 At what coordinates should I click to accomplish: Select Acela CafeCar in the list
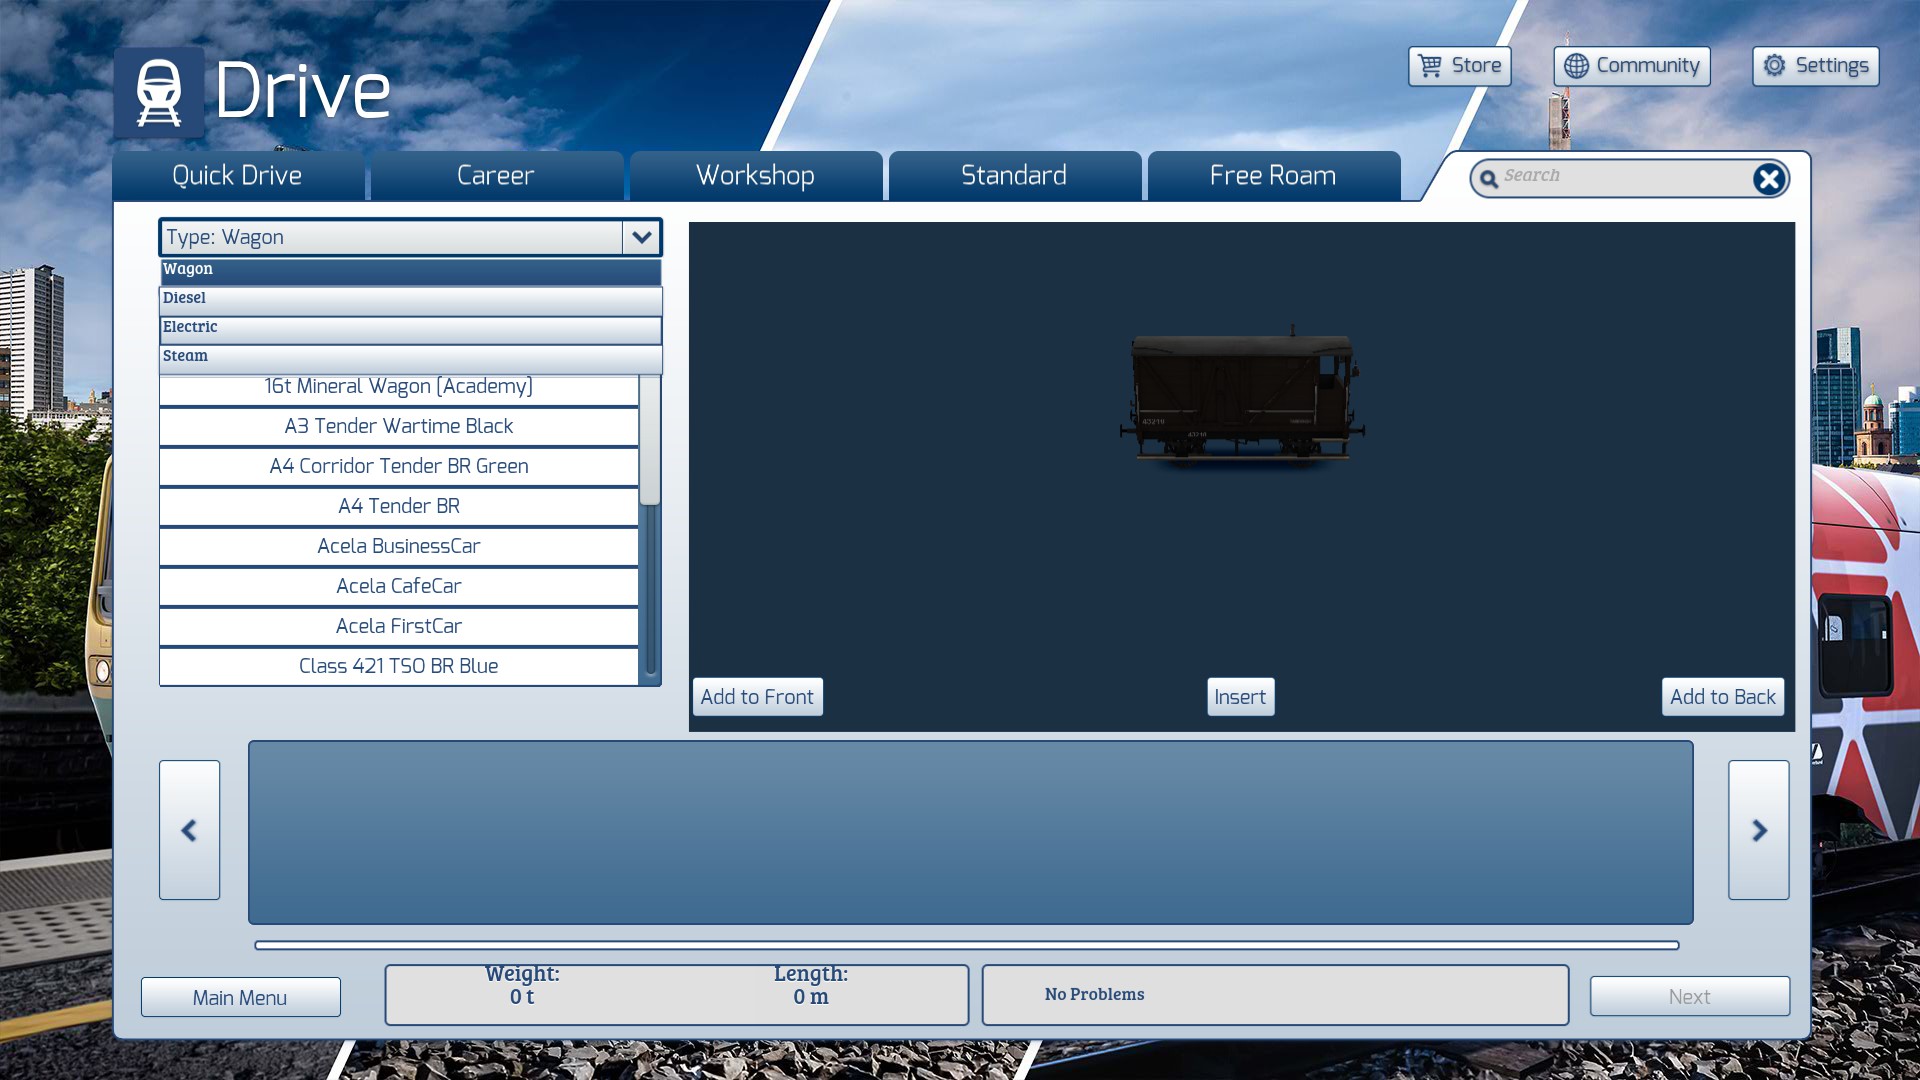(398, 586)
